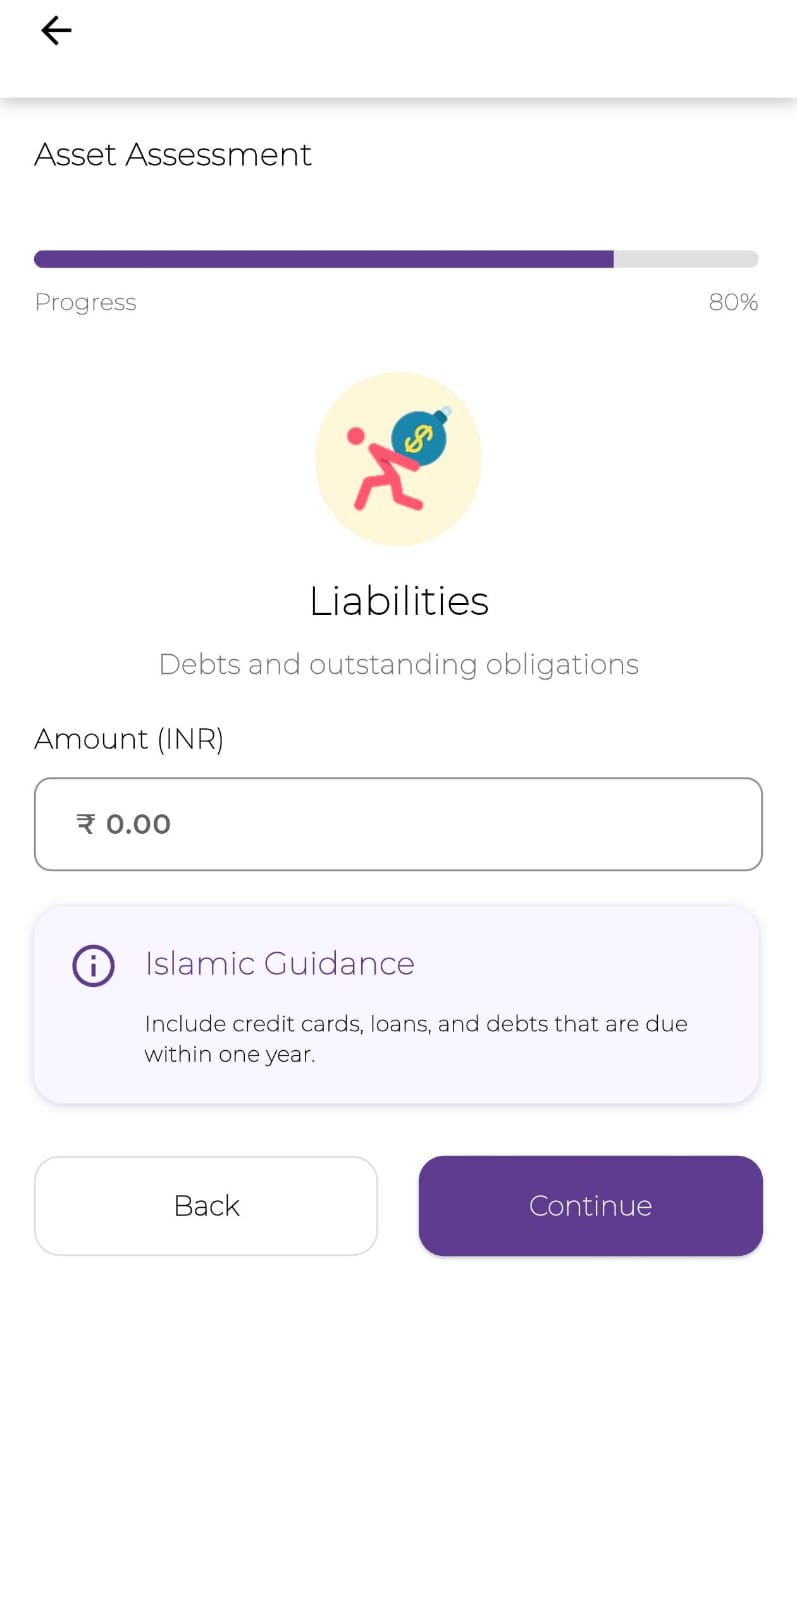Click the Asset Assessment title
The width and height of the screenshot is (797, 1600).
173,155
